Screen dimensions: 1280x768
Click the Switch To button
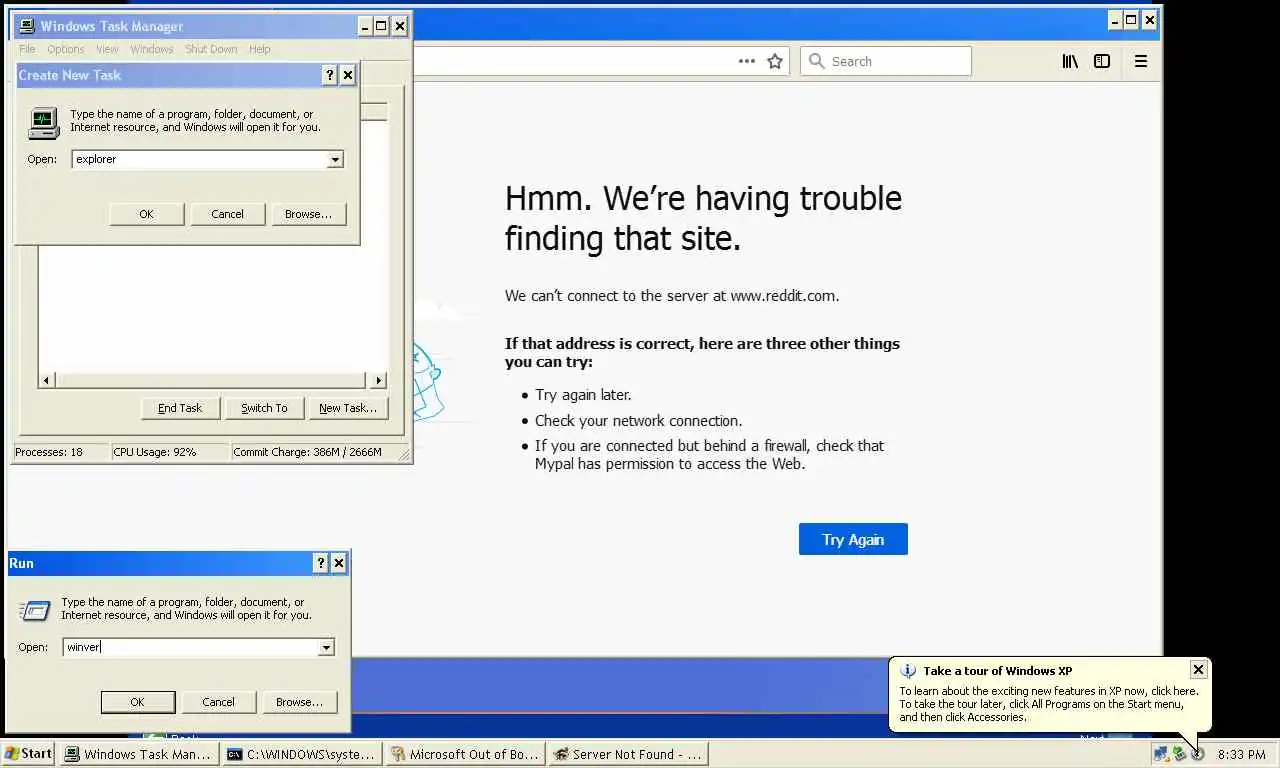(264, 408)
